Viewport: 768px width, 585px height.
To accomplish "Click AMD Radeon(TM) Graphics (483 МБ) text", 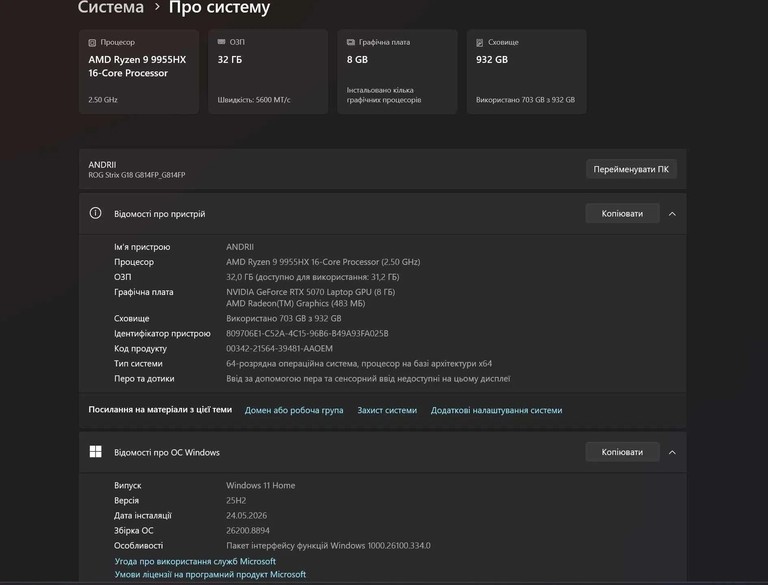I will click(295, 304).
